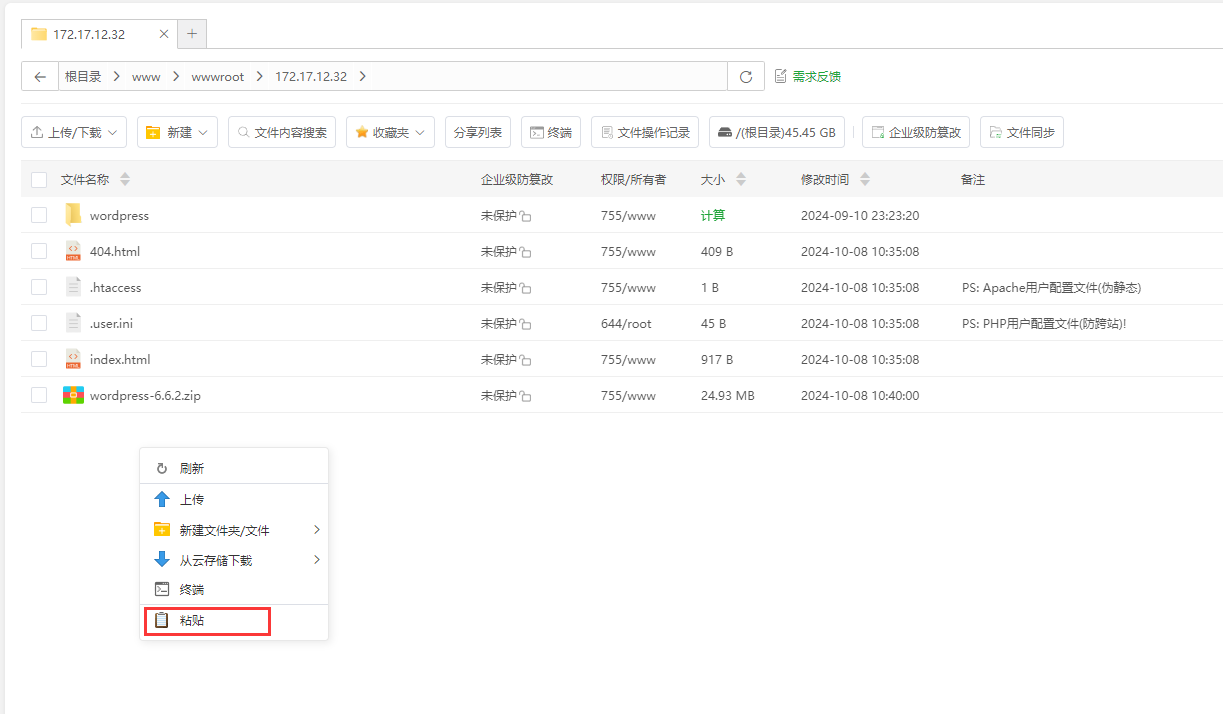
Task: Toggle the select-all checkbox in header
Action: tap(39, 180)
